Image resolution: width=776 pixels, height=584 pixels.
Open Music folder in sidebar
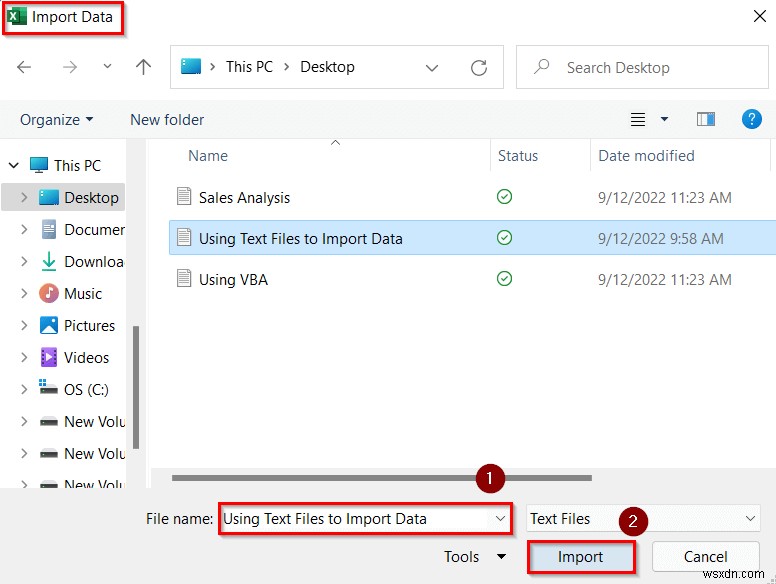tap(83, 293)
